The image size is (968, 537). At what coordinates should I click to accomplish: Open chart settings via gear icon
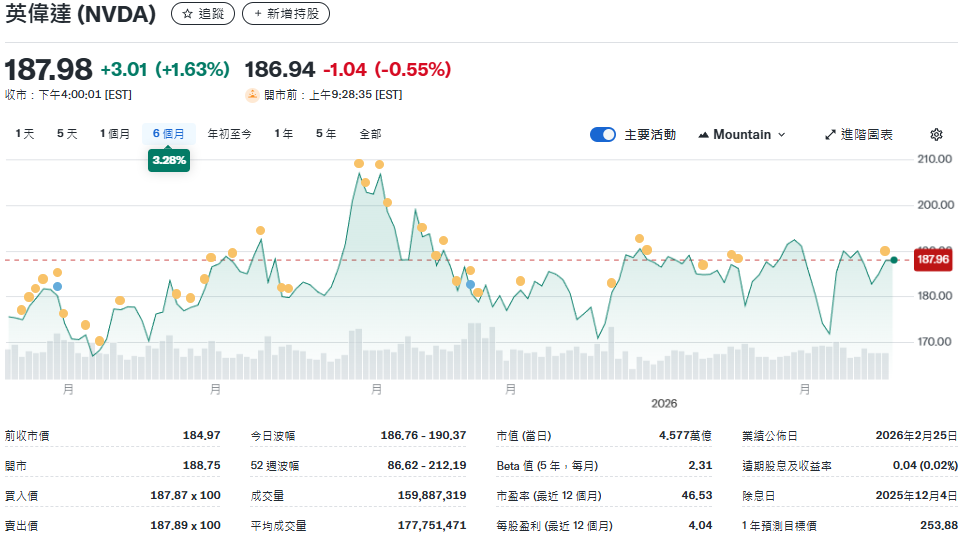tap(936, 134)
